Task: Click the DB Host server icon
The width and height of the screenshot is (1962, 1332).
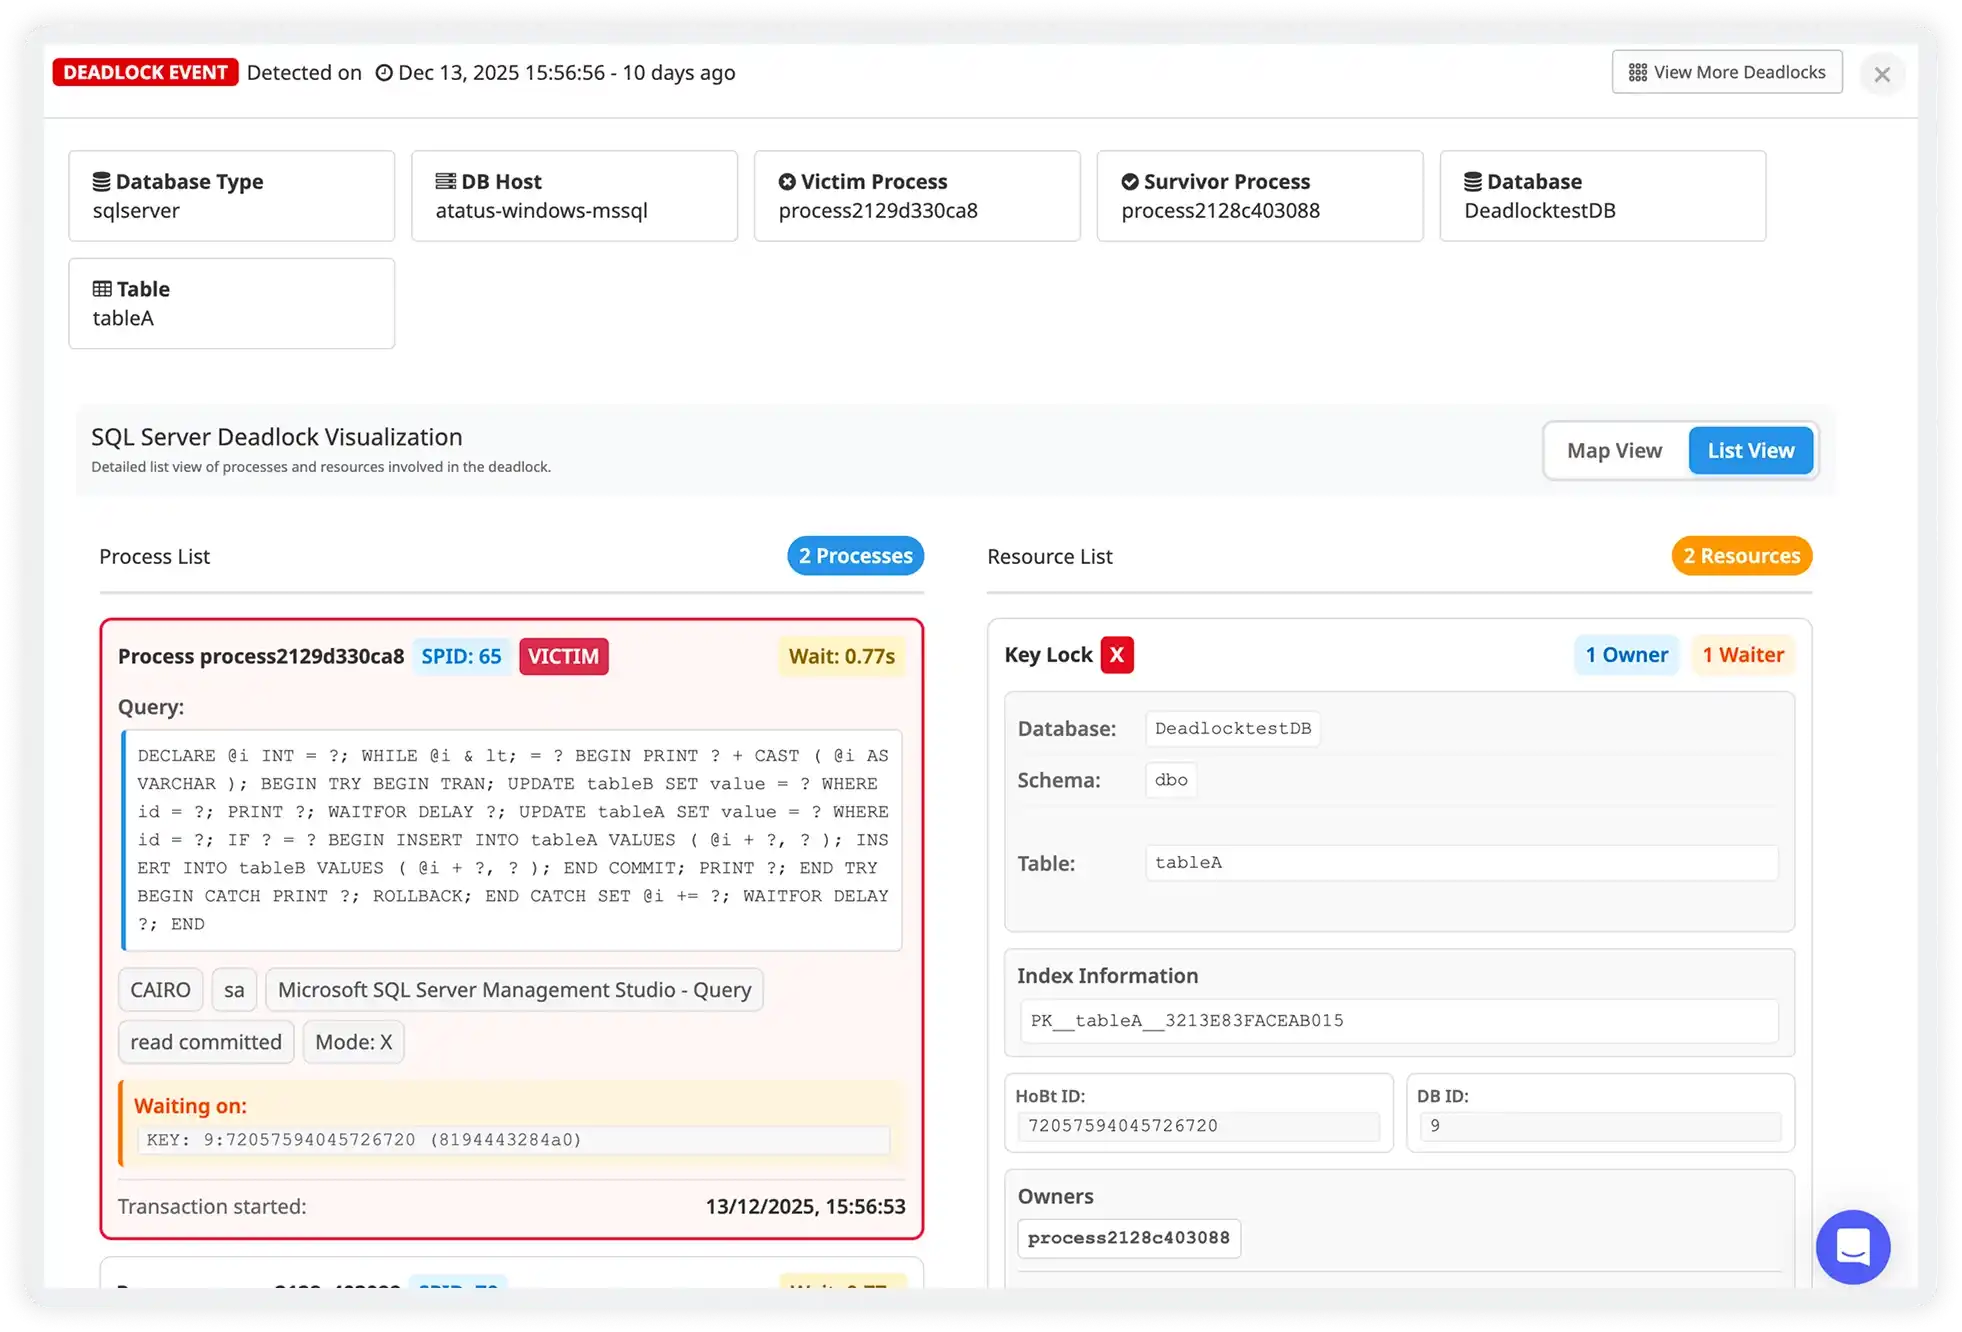Action: (x=445, y=182)
